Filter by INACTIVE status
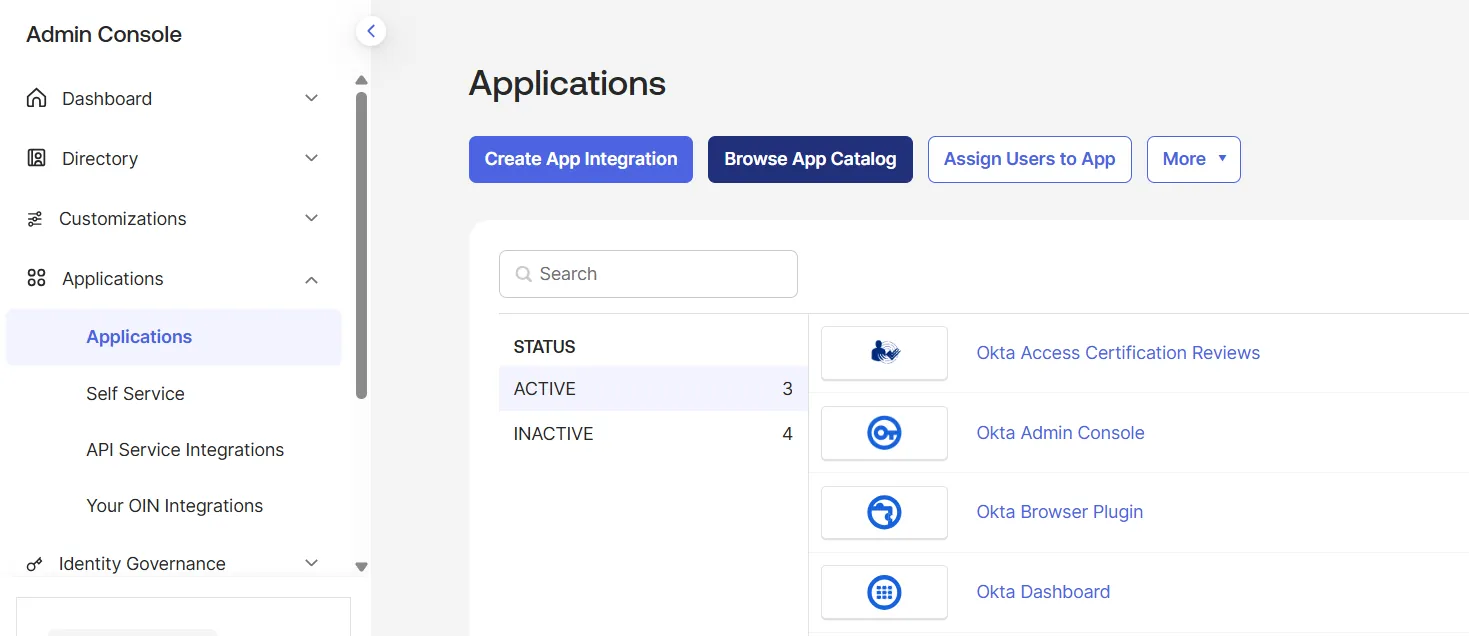 [653, 434]
